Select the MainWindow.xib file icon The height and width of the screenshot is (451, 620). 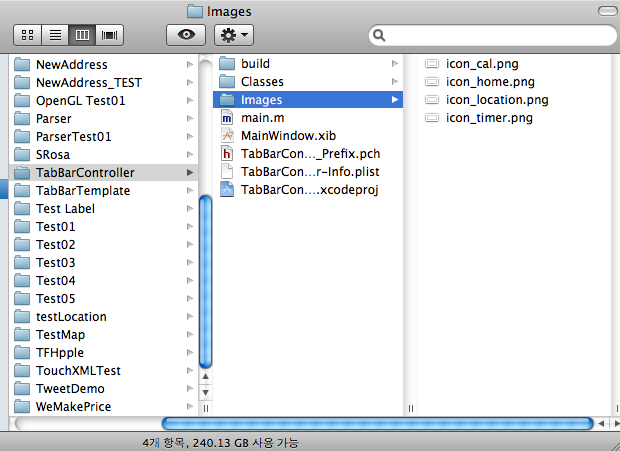pyautogui.click(x=227, y=136)
